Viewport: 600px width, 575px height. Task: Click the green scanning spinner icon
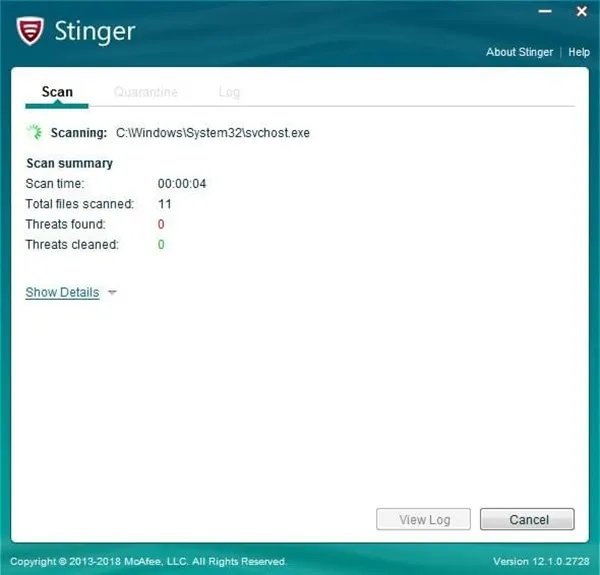(35, 132)
